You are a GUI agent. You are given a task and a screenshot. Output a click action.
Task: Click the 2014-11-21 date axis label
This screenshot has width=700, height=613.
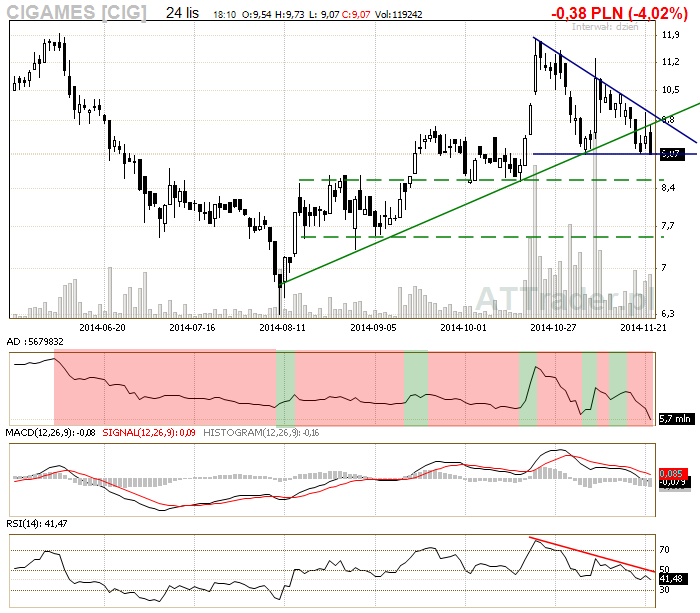(643, 328)
